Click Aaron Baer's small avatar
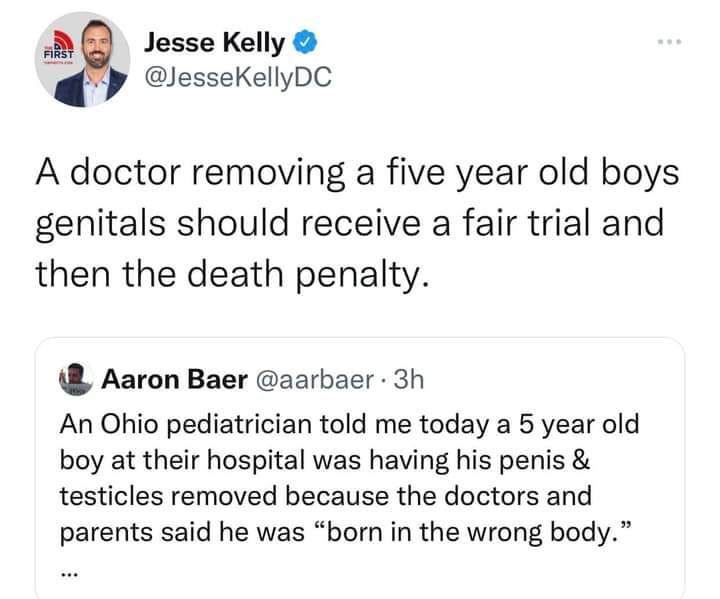The image size is (720, 599). pos(76,381)
